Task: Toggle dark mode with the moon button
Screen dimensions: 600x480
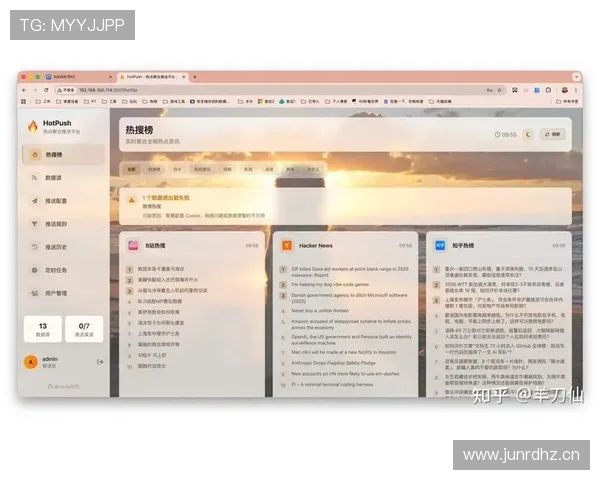Action: (x=528, y=134)
